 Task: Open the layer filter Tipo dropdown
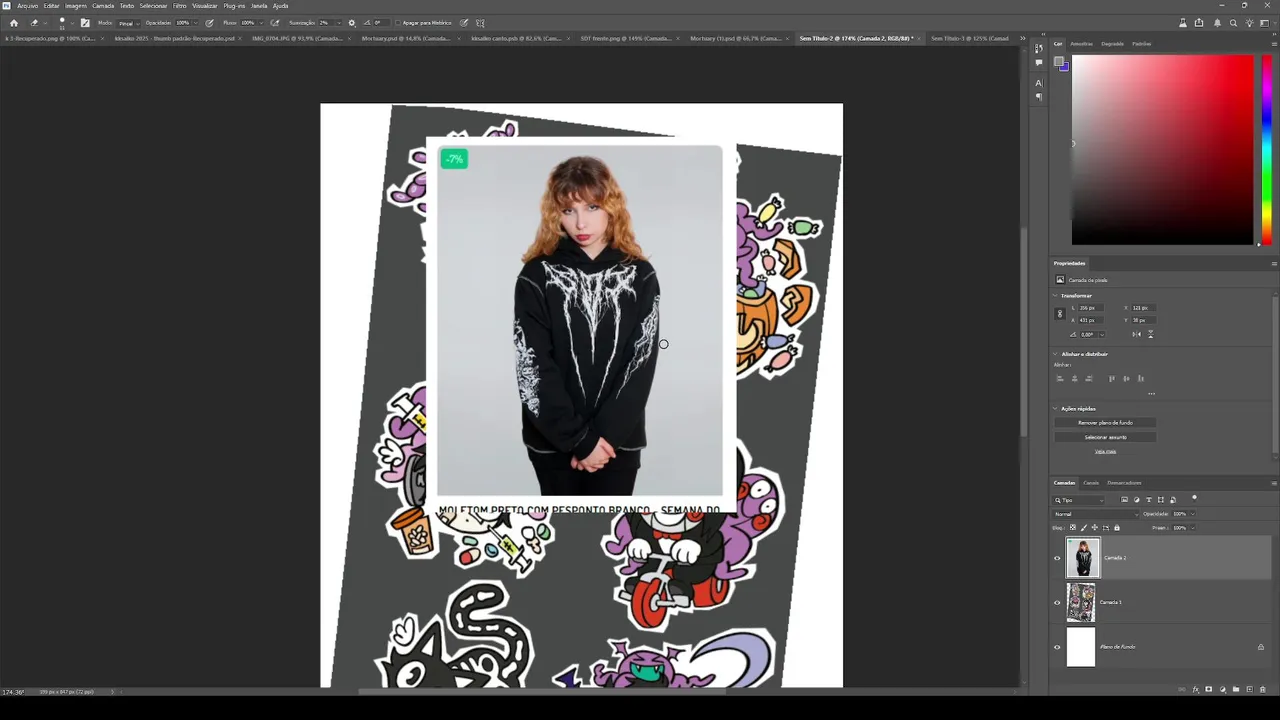(1078, 500)
